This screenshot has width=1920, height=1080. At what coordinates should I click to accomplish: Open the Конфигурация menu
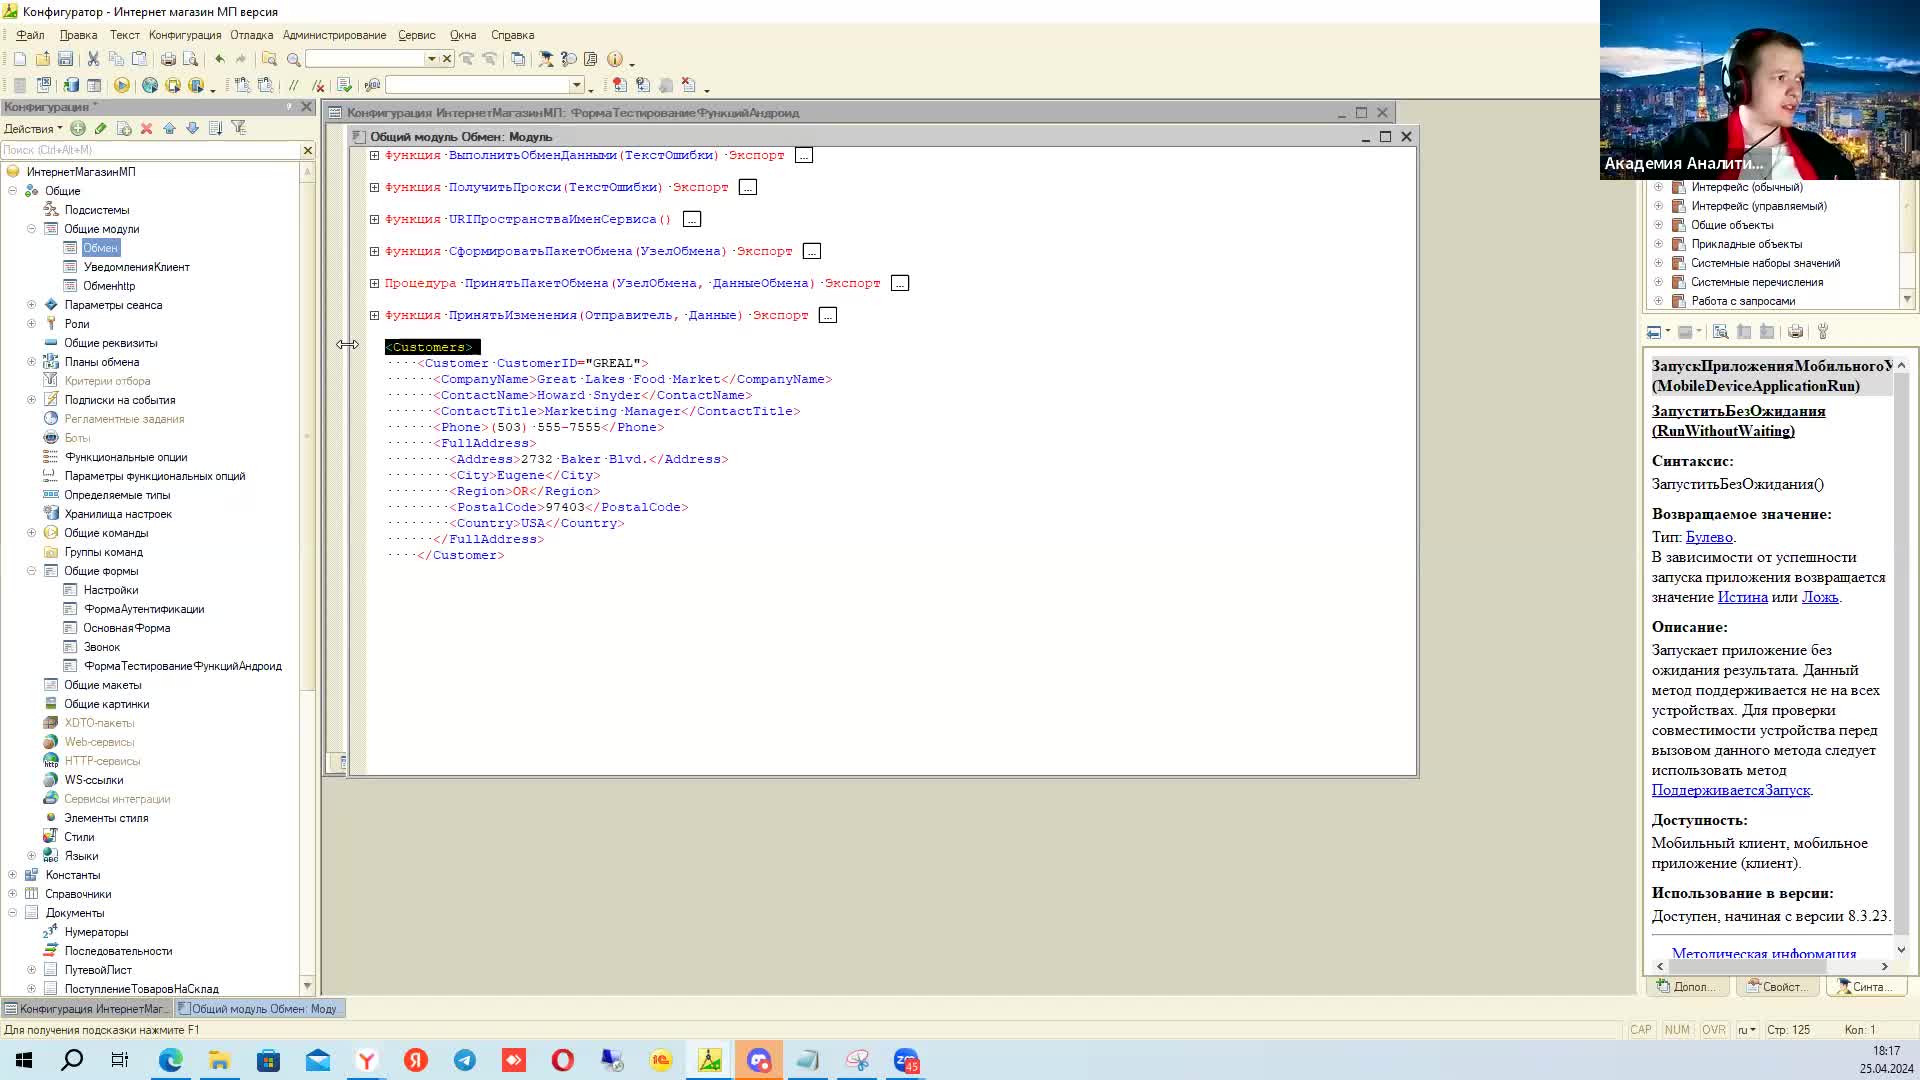[185, 35]
